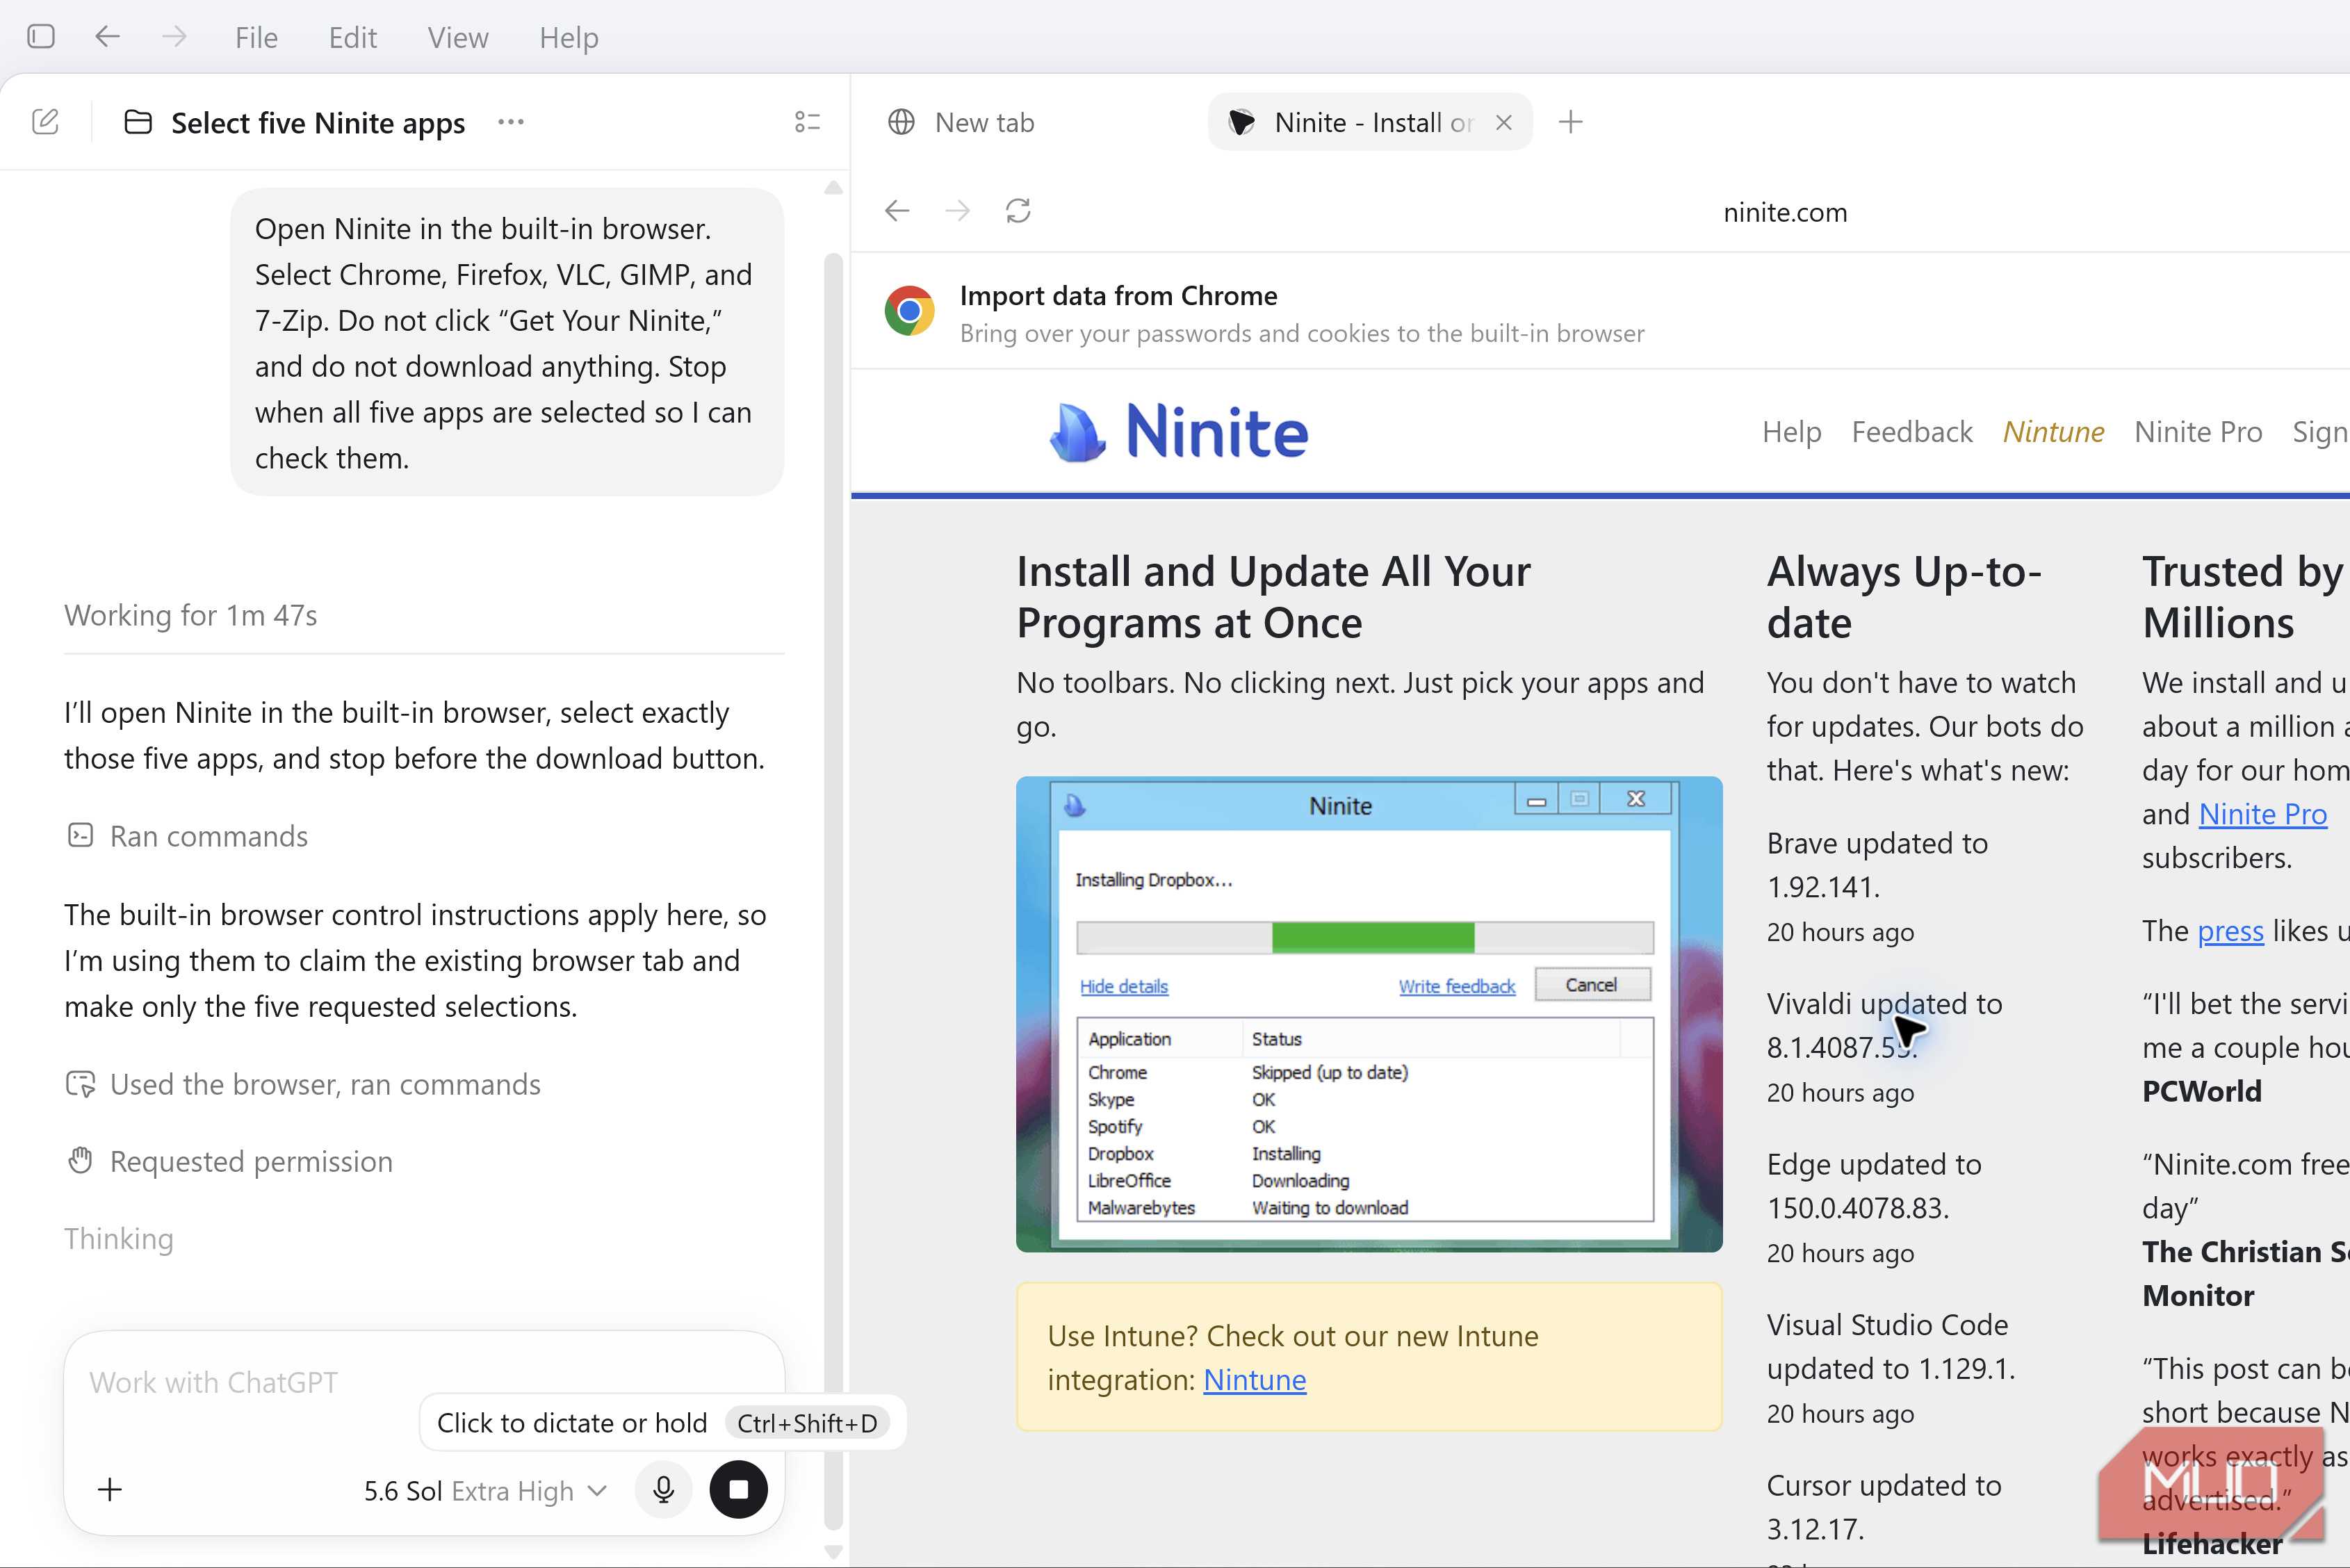The image size is (2350, 1568).
Task: Click the Brave updated to 1.92.141 entry
Action: [x=1876, y=865]
